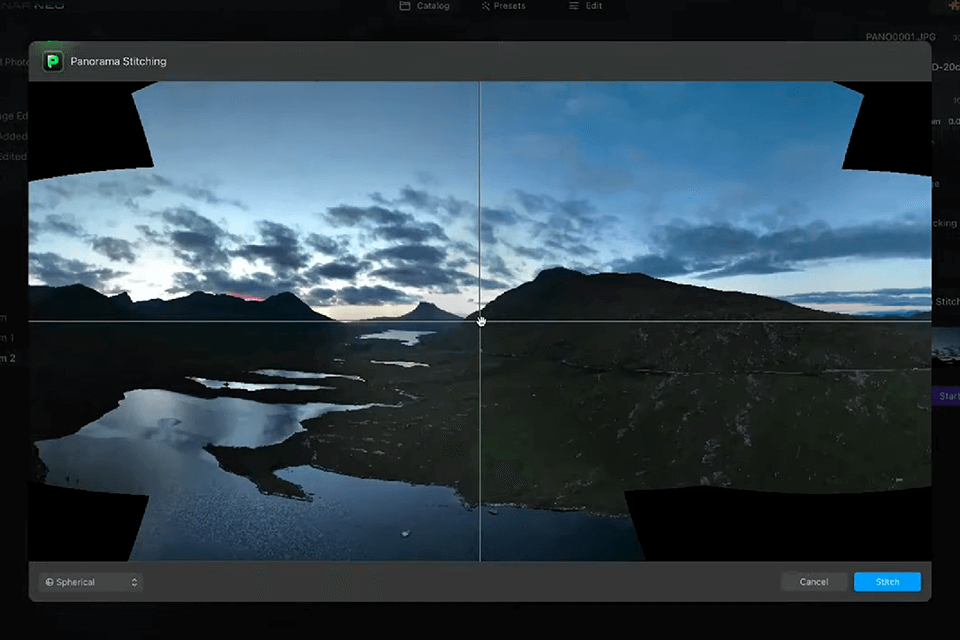Image resolution: width=960 pixels, height=640 pixels.
Task: Click the PANO0001.JPG file name
Action: click(901, 37)
